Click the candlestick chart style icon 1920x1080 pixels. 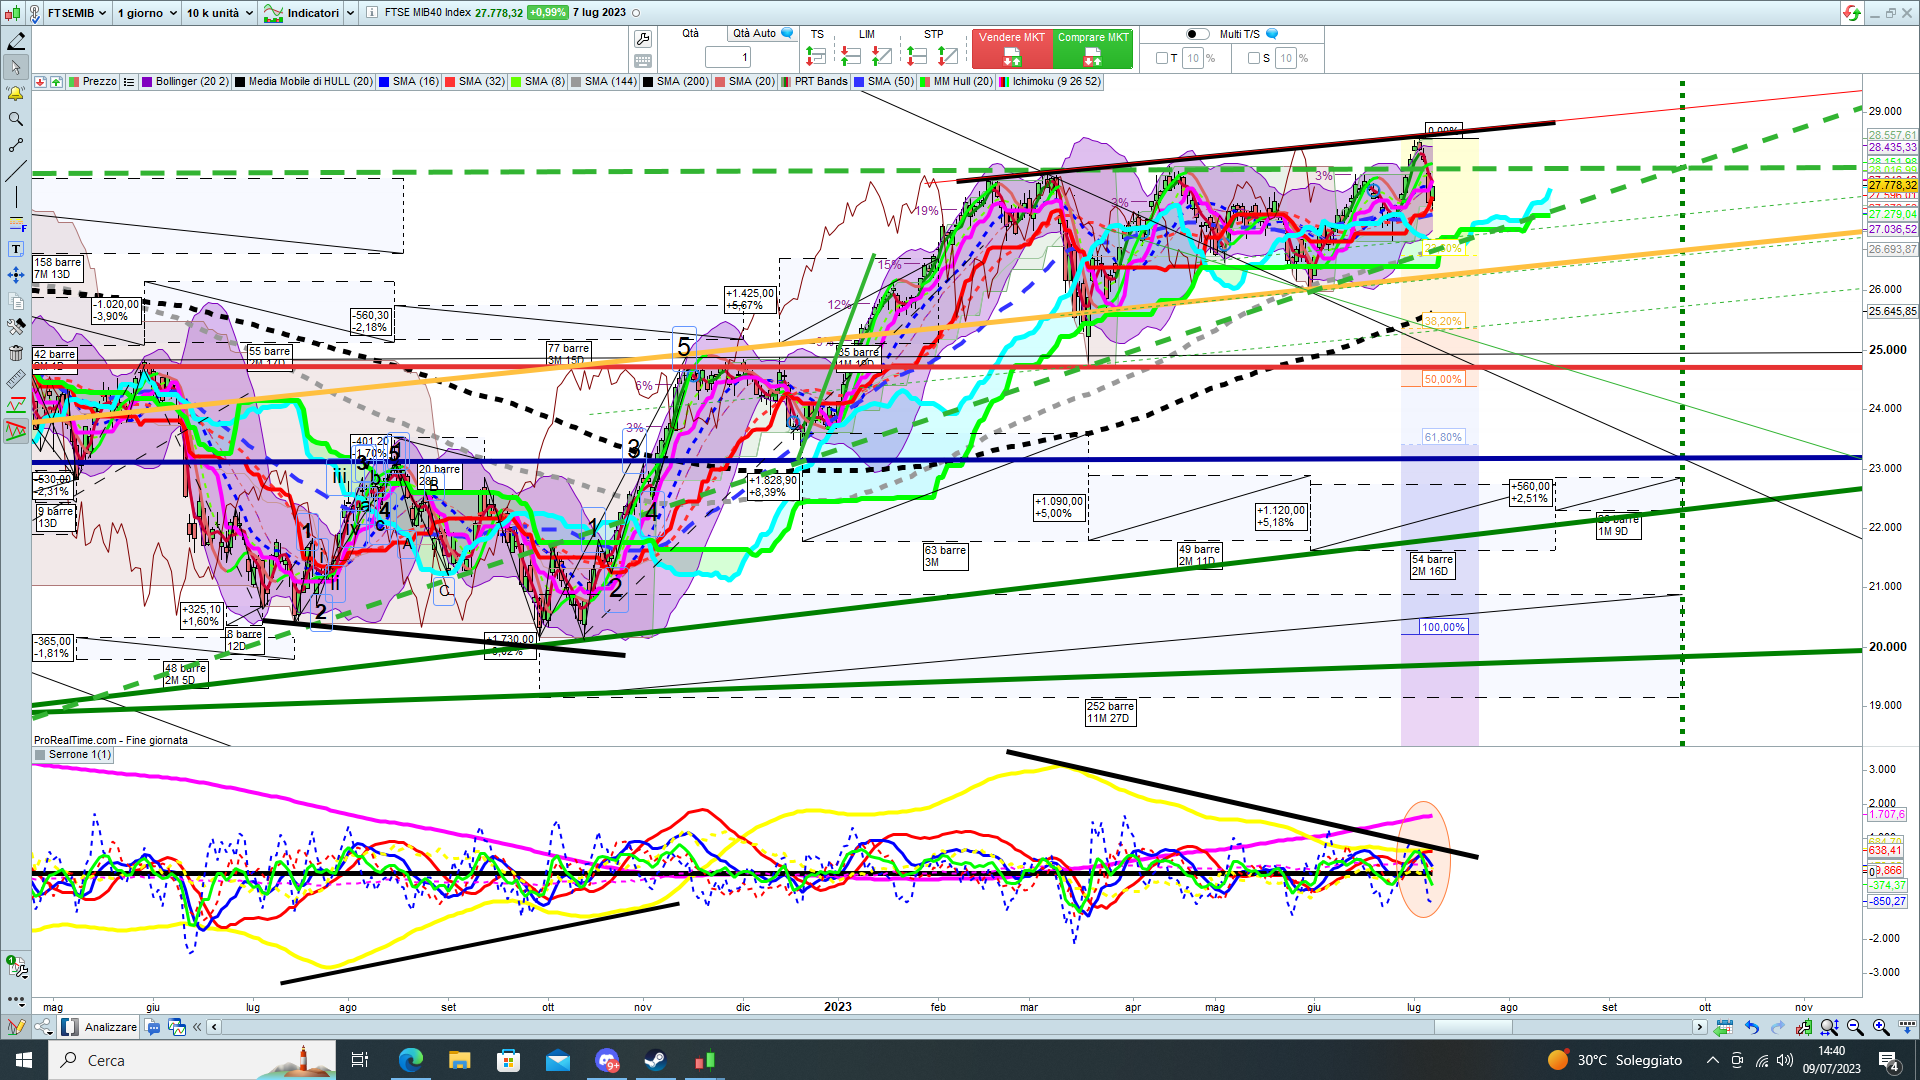(x=13, y=13)
